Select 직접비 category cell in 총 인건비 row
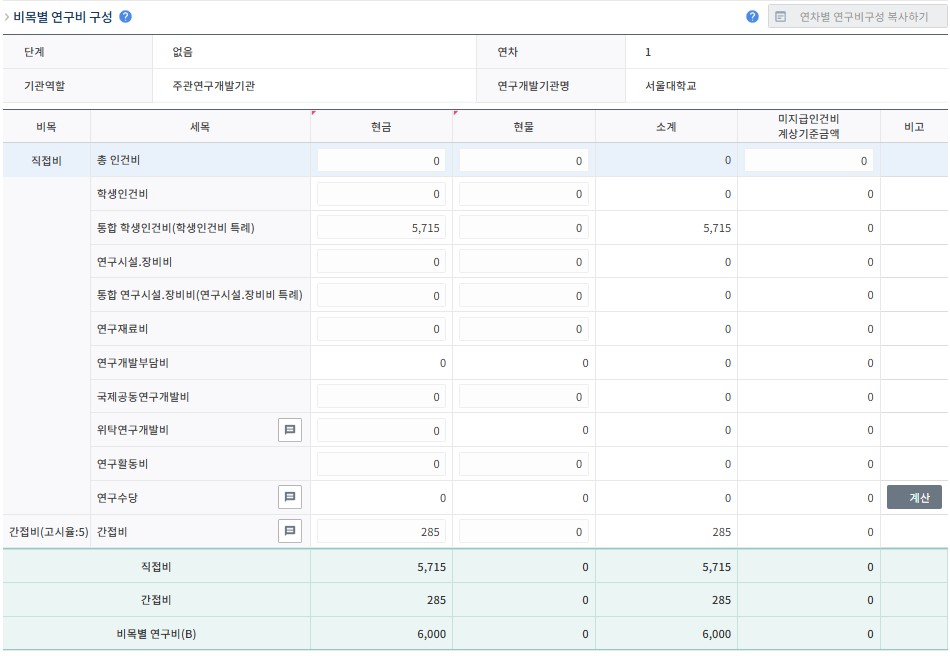950x656 pixels. point(46,161)
